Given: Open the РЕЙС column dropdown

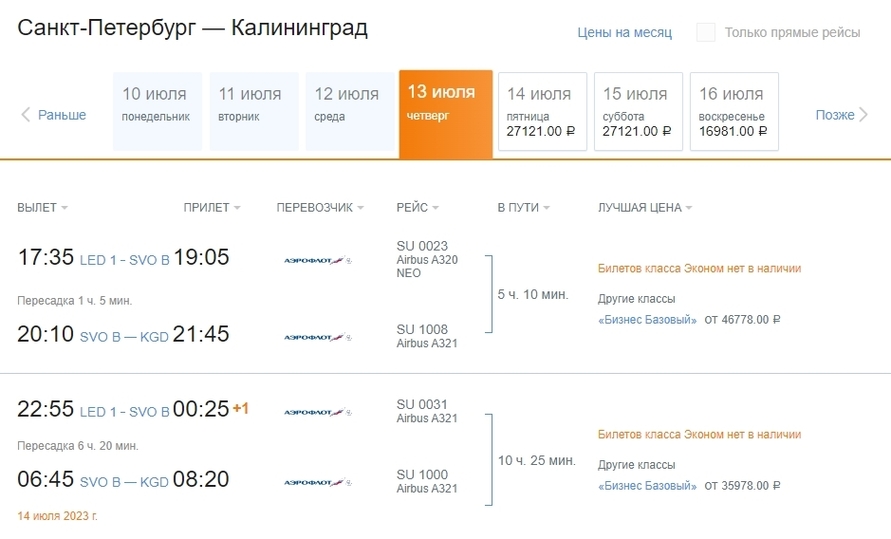Looking at the screenshot, I should pyautogui.click(x=418, y=207).
